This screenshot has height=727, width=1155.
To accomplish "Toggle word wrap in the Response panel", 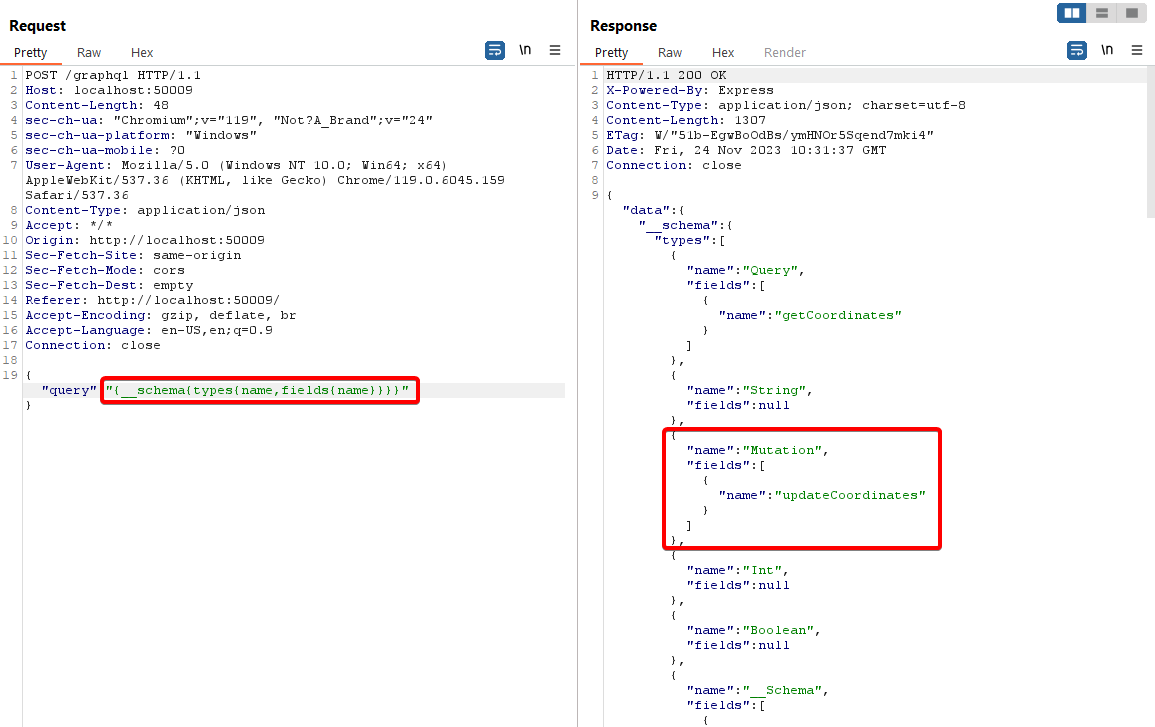I will 1077,51.
